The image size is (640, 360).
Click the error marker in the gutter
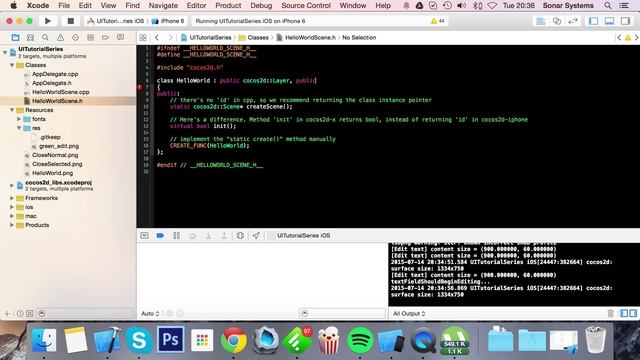point(140,87)
